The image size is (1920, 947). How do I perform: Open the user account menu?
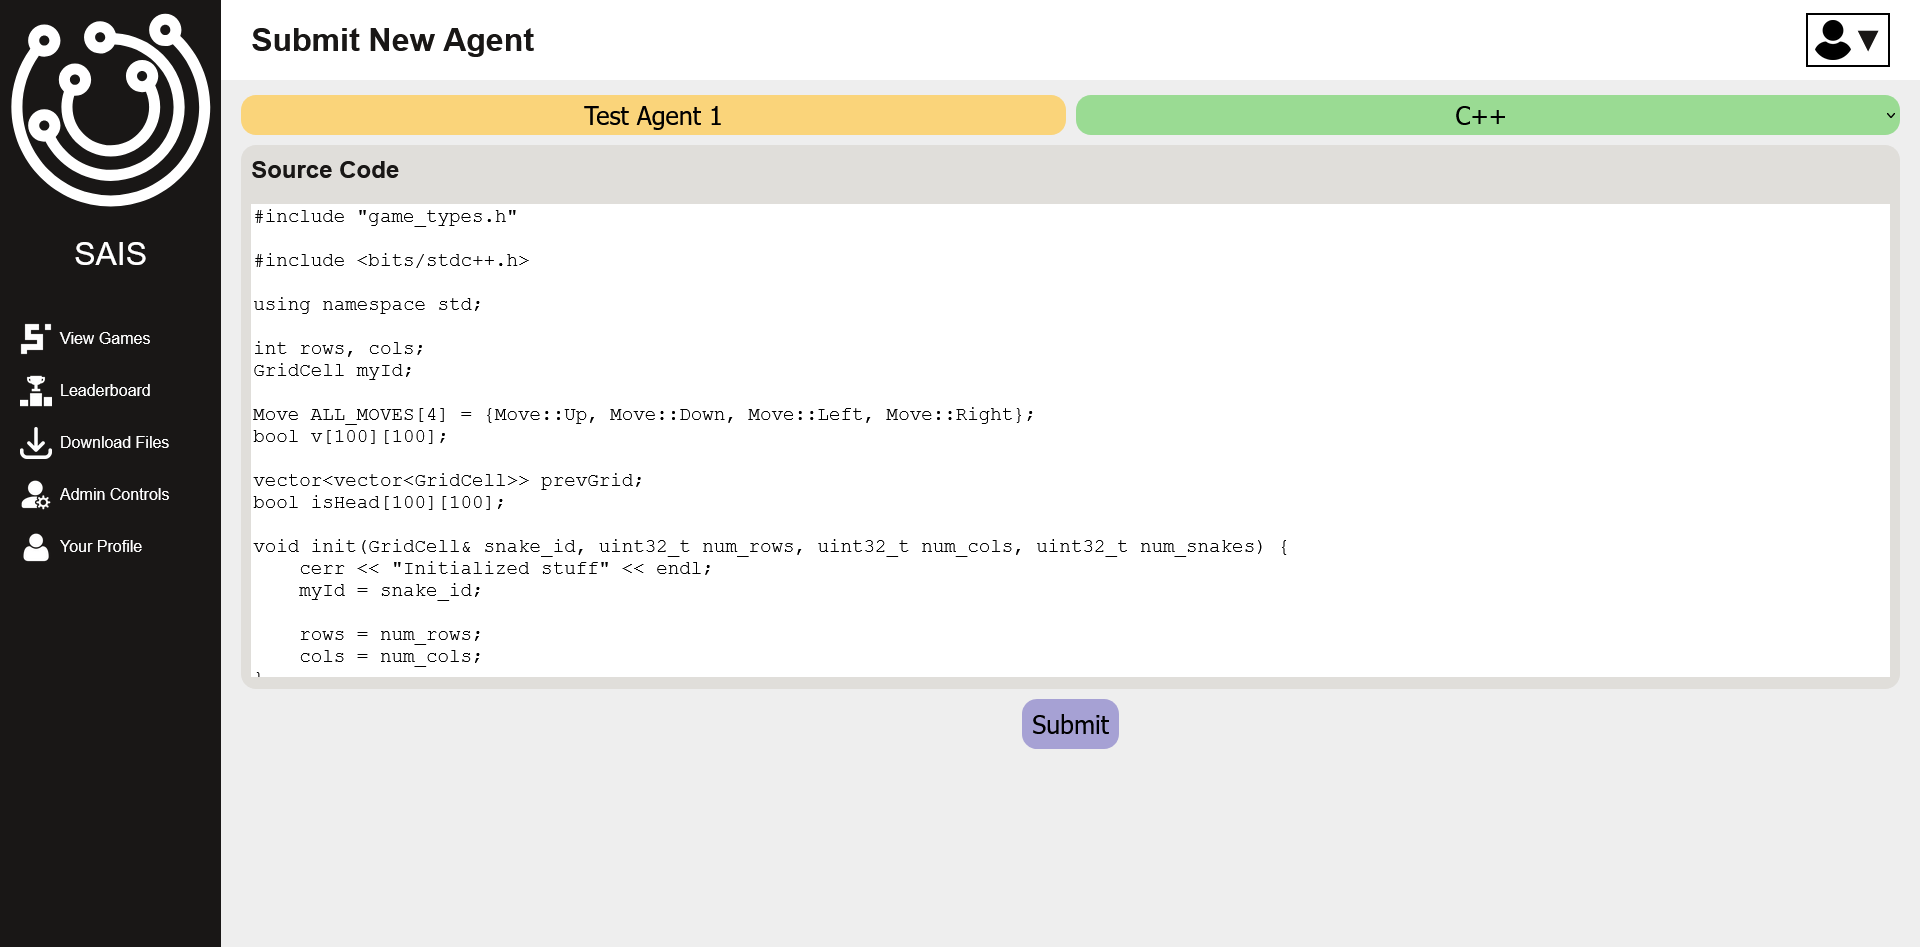click(x=1847, y=40)
